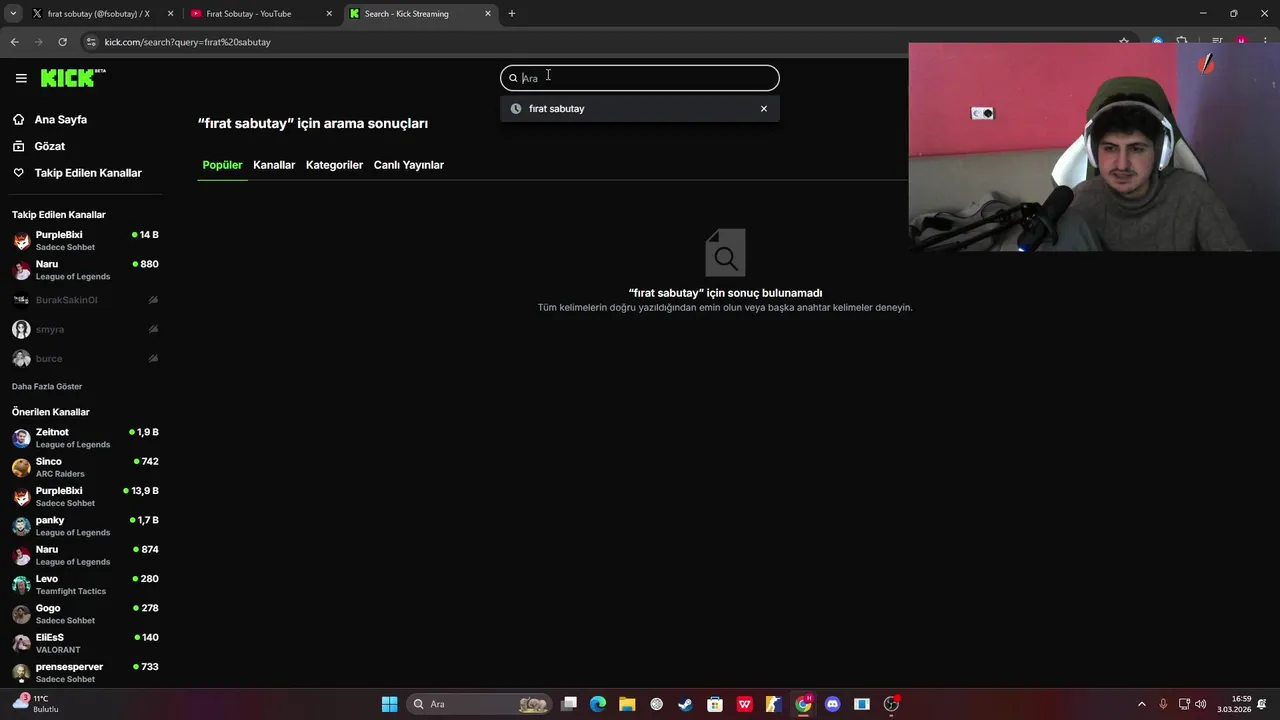
Task: Open a new browser tab
Action: (x=512, y=14)
